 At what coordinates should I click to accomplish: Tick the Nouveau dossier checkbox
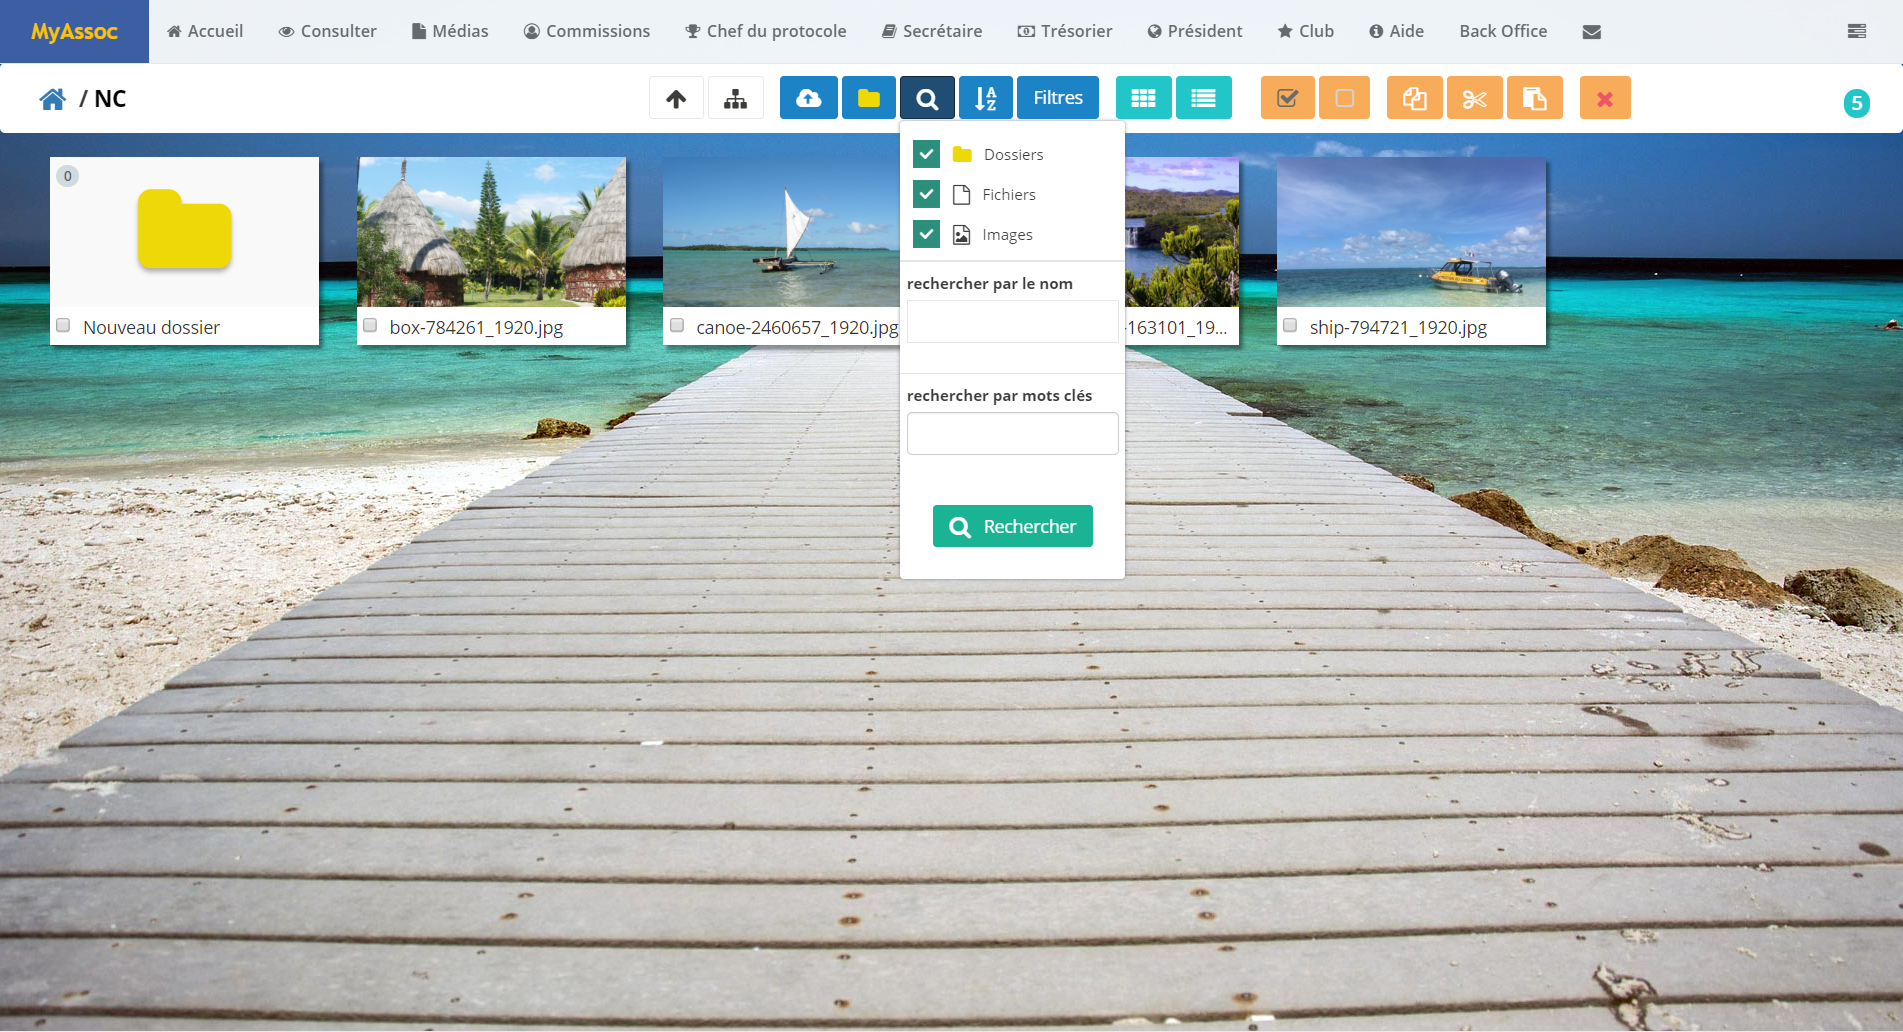tap(63, 325)
